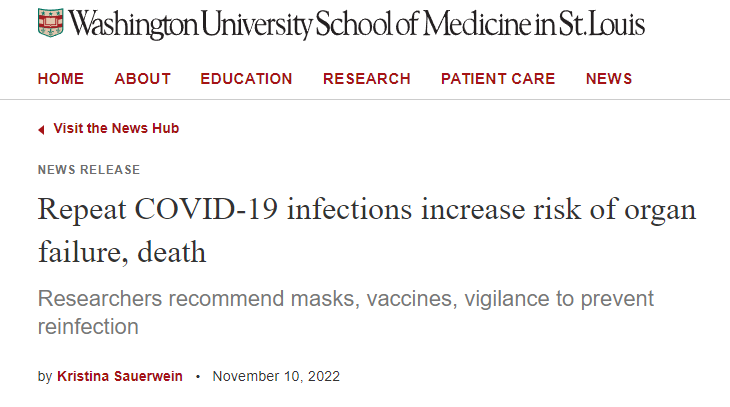The width and height of the screenshot is (730, 407).
Task: Select EDUCATION in the navigation bar
Action: point(246,79)
